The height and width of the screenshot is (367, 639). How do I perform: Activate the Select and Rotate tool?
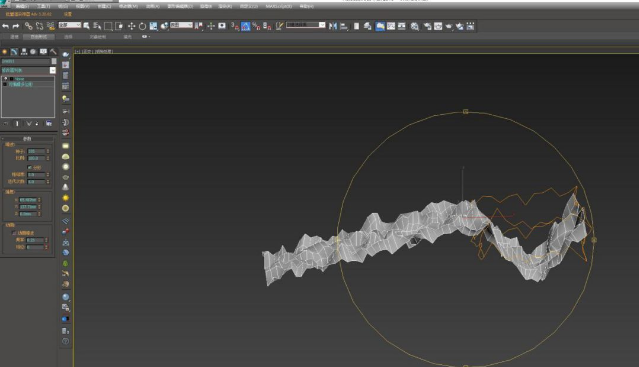point(142,26)
